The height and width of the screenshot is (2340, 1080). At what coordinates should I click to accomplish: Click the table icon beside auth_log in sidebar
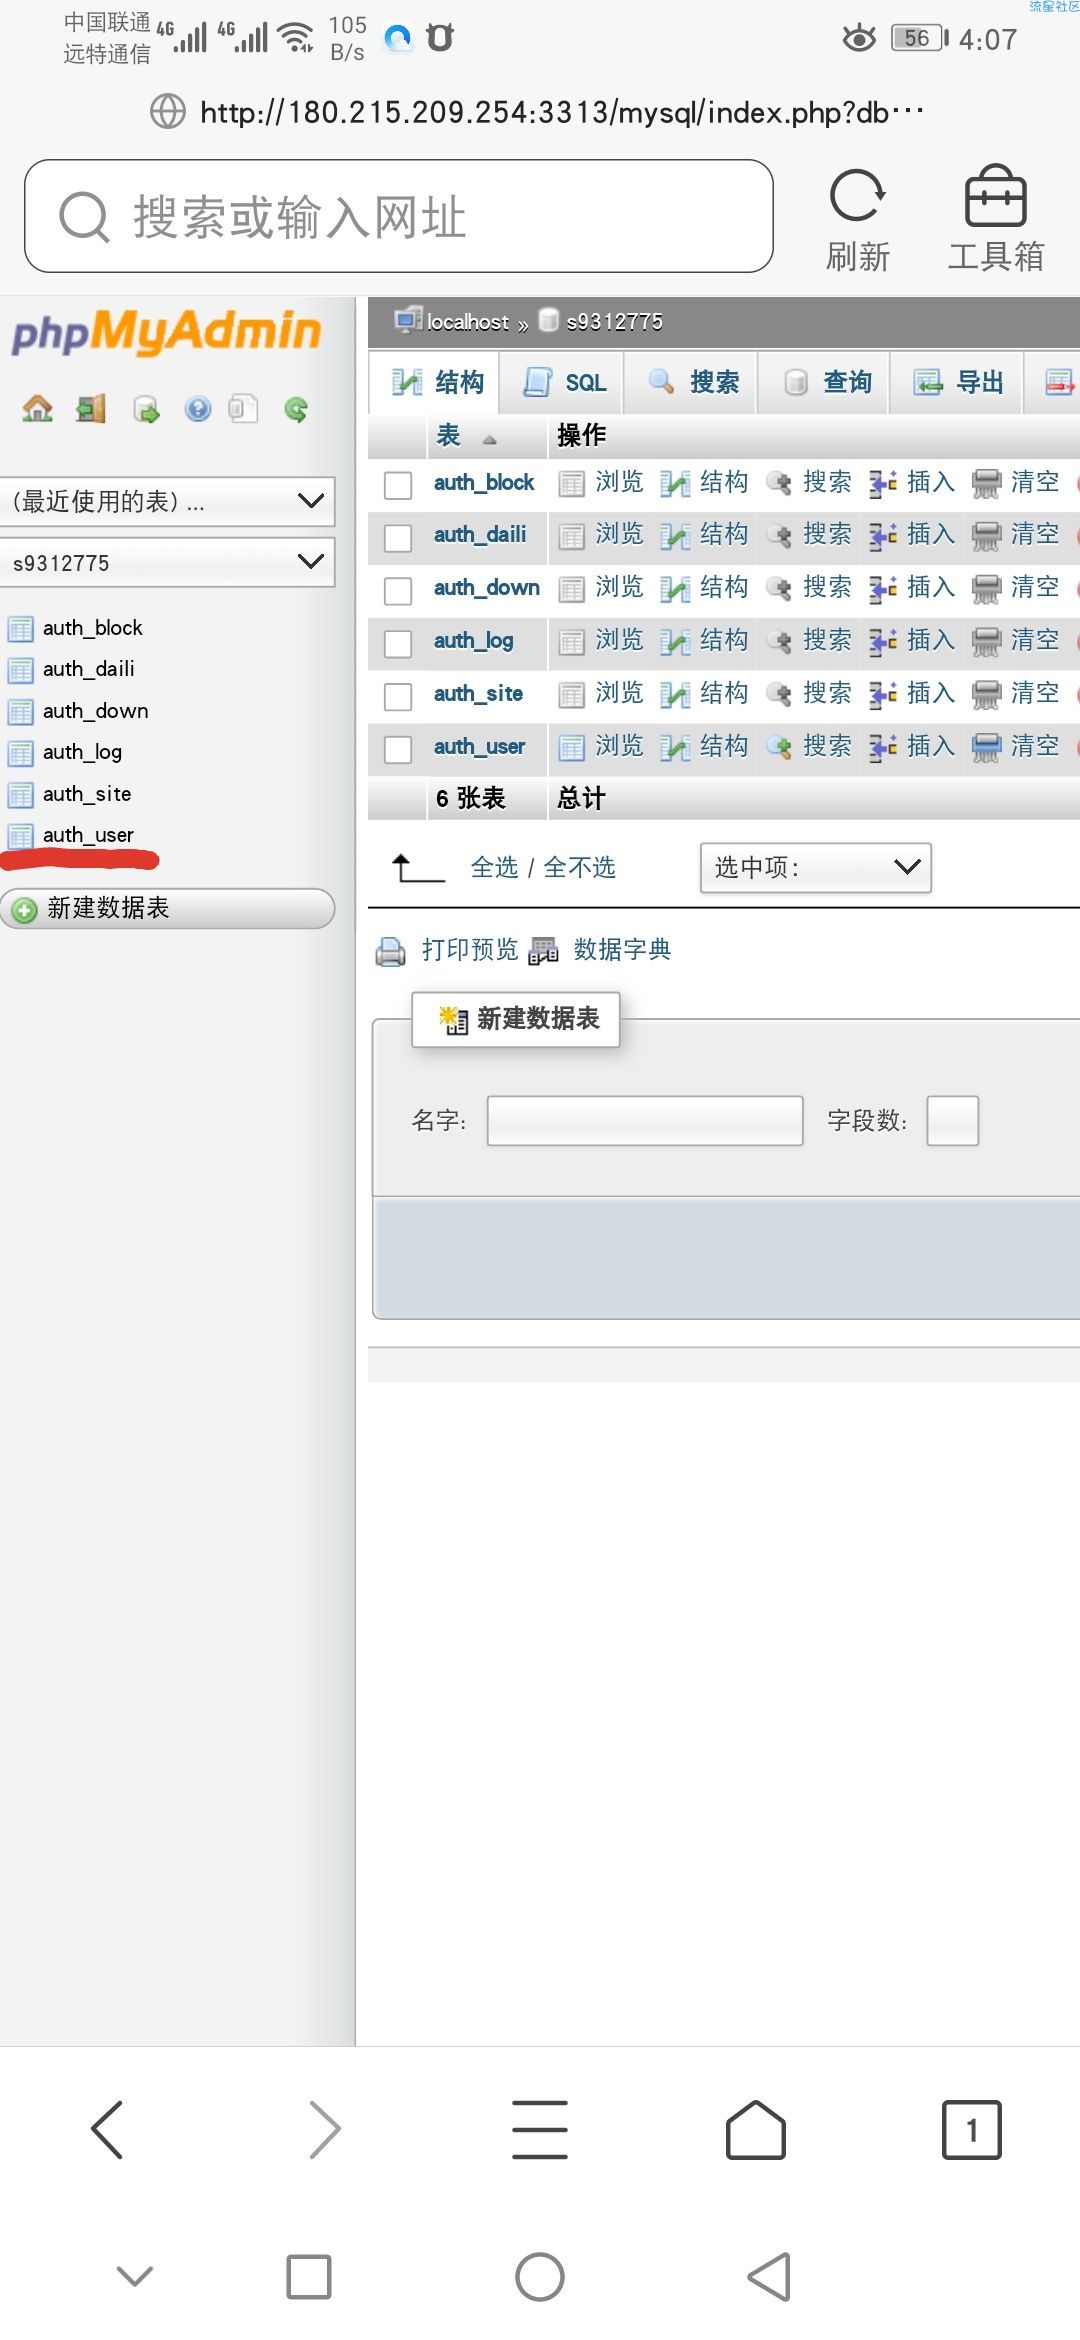[x=20, y=753]
